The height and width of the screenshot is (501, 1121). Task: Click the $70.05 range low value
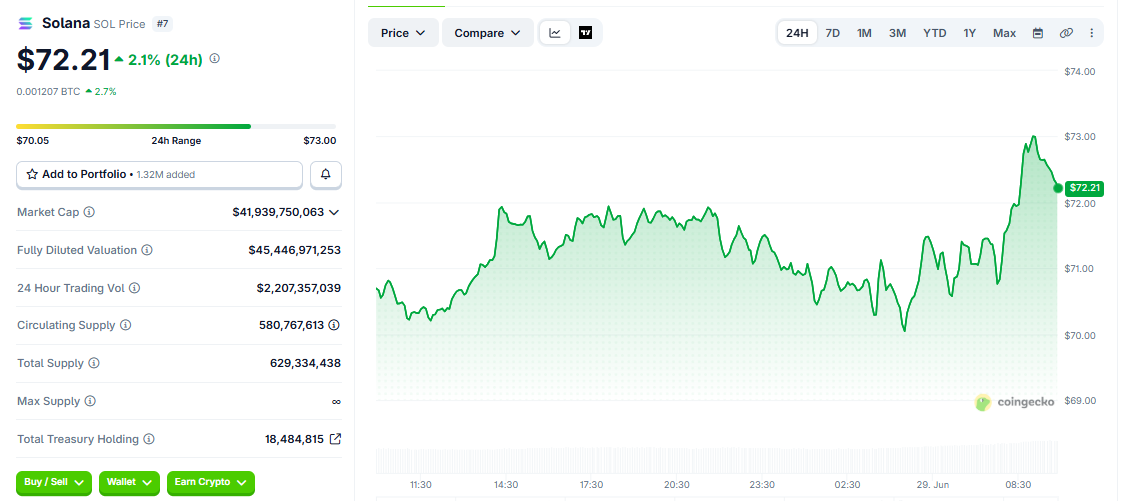click(x=33, y=141)
